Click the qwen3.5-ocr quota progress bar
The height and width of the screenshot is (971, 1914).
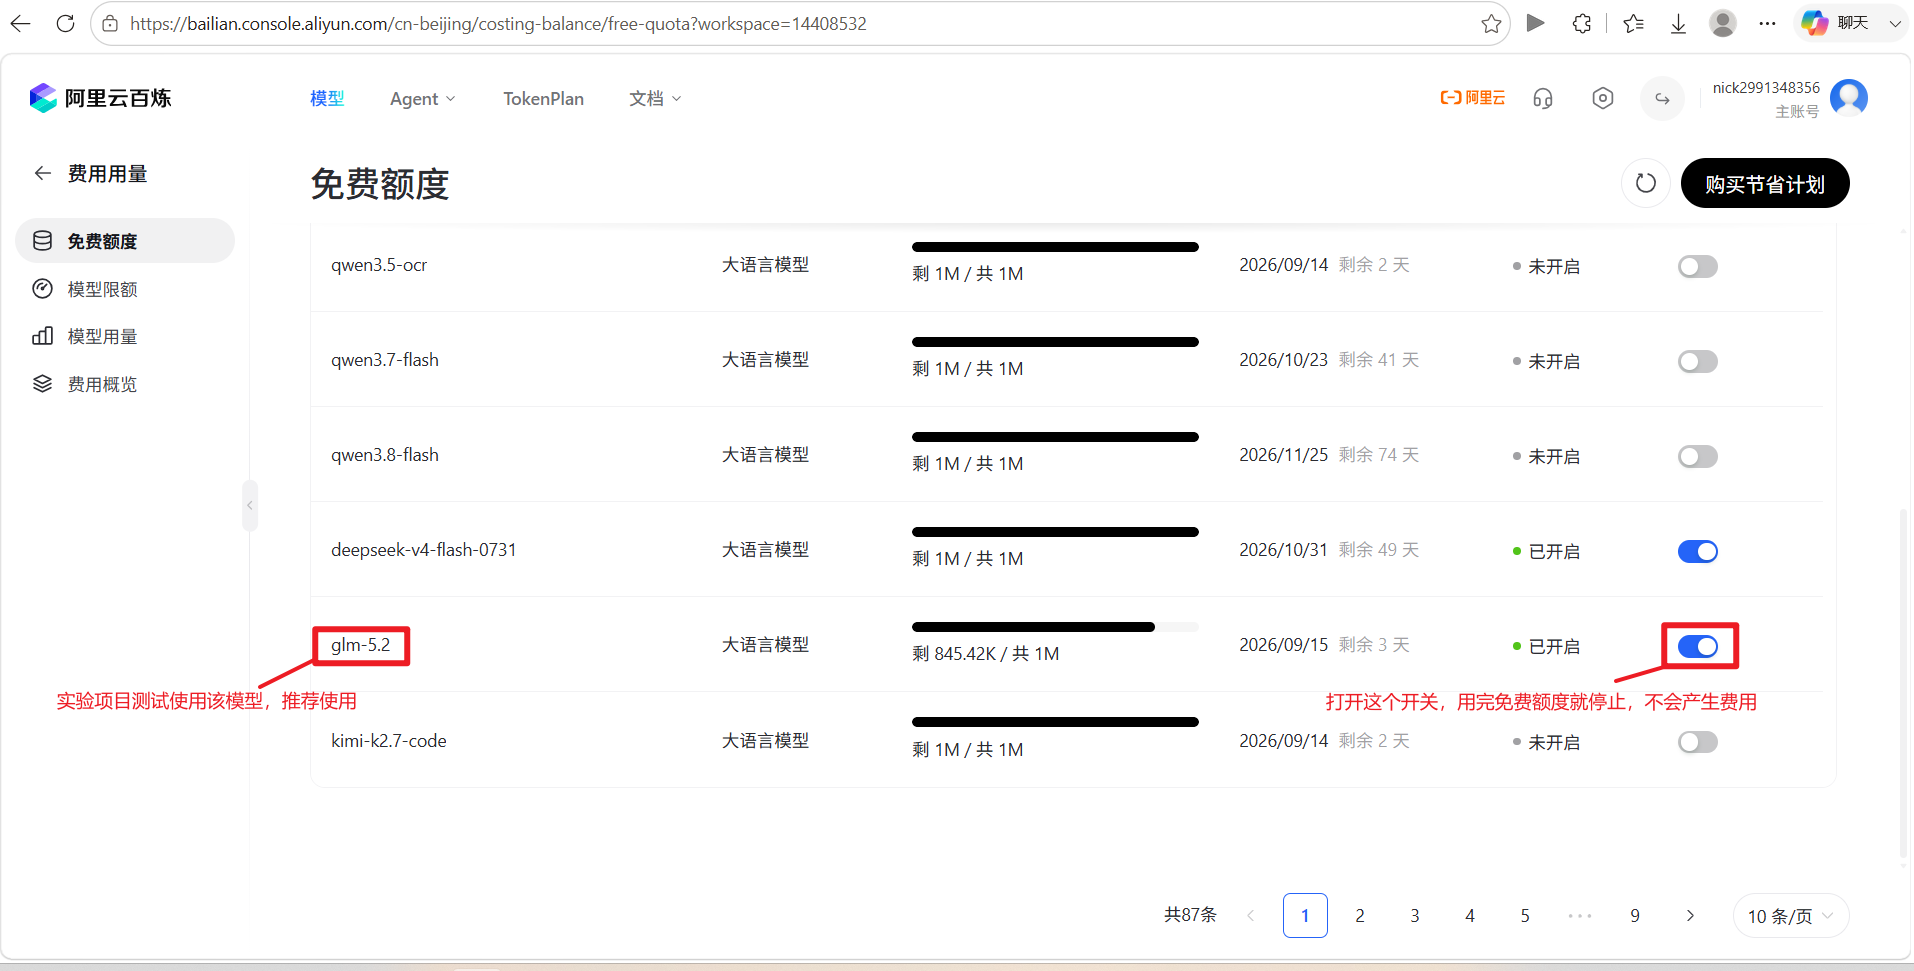1055,247
